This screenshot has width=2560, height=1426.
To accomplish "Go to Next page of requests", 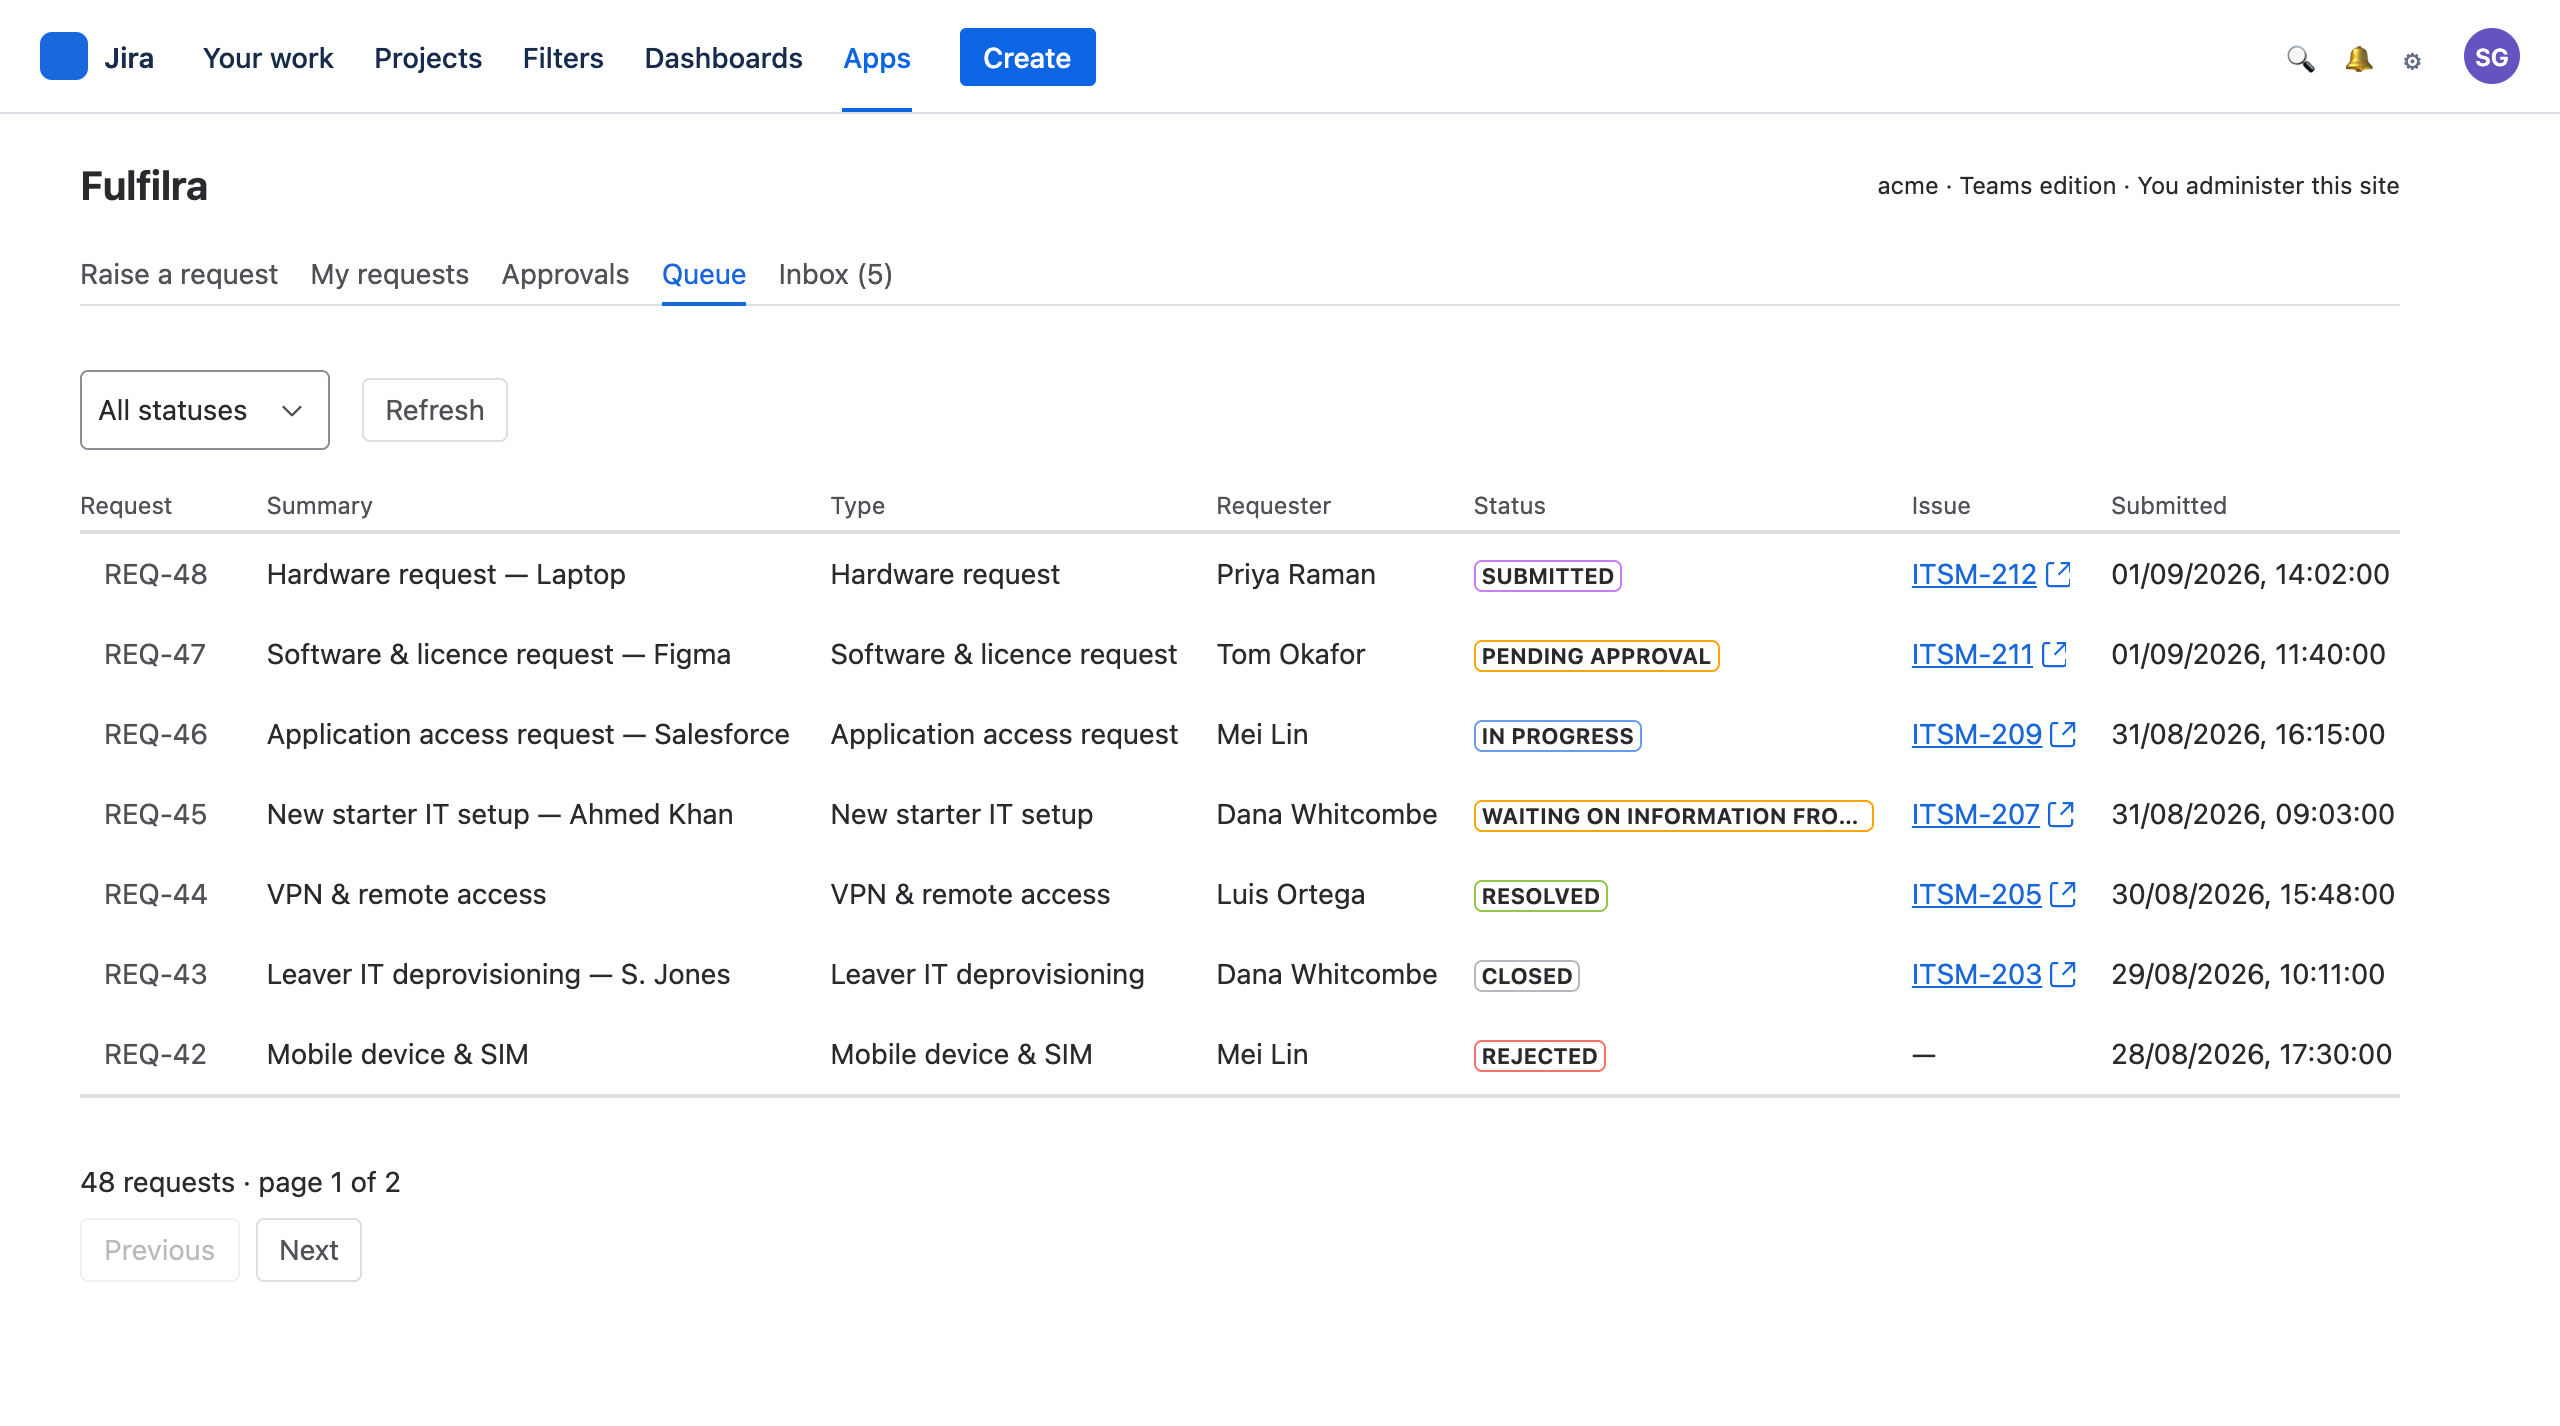I will [x=309, y=1250].
